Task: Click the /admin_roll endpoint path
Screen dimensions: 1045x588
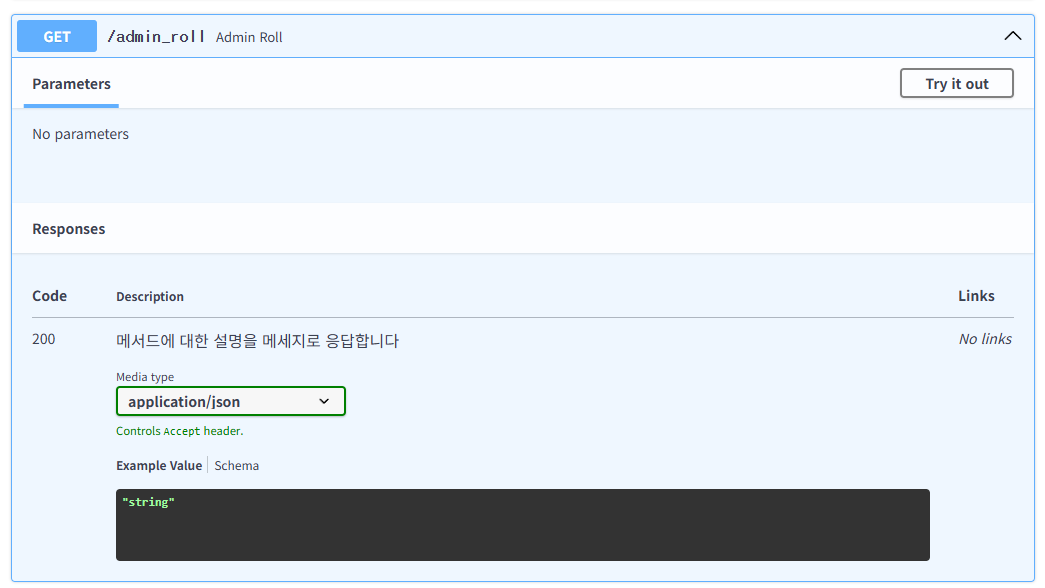Action: (x=156, y=37)
